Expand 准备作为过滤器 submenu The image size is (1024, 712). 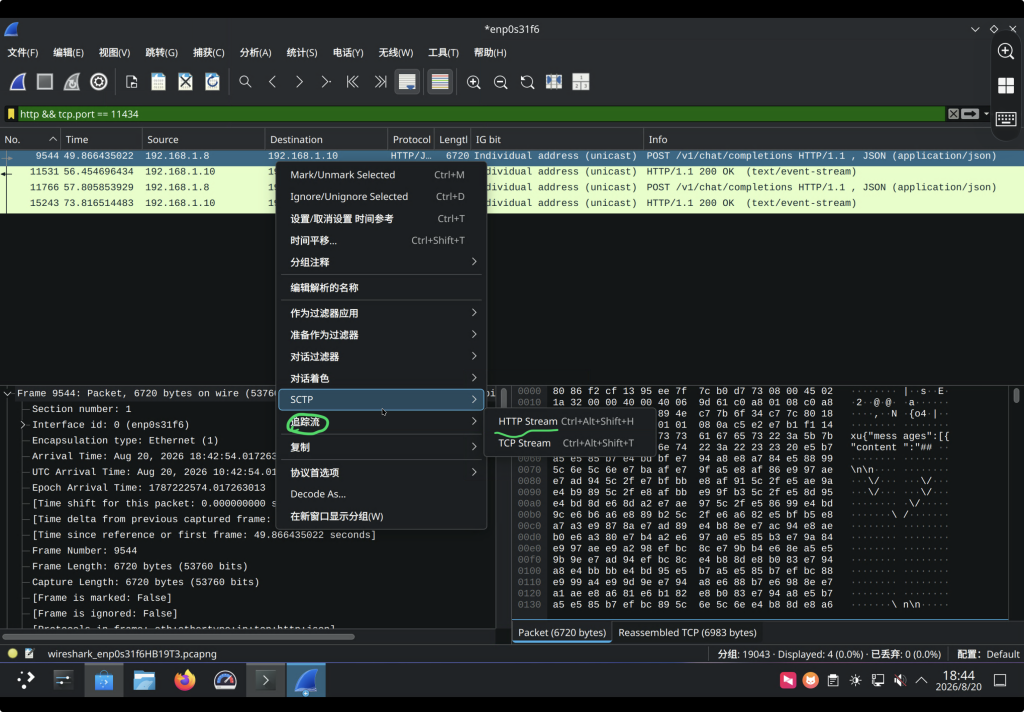382,334
